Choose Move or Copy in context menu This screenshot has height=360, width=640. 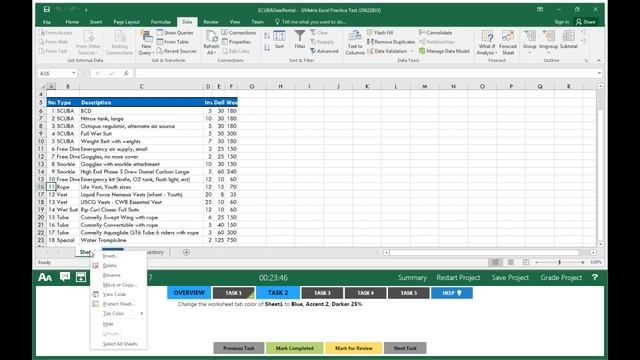tap(118, 284)
